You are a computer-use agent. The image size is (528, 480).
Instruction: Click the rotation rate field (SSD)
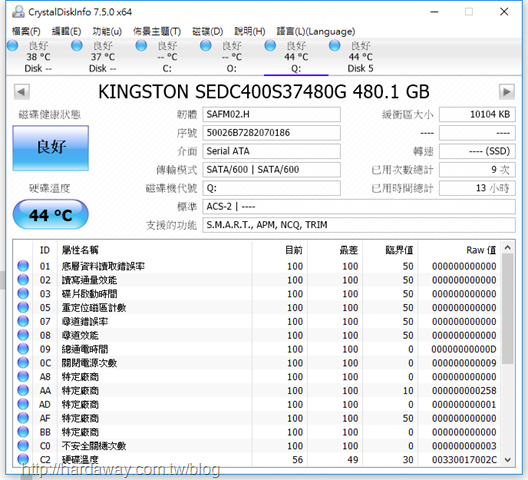point(477,151)
